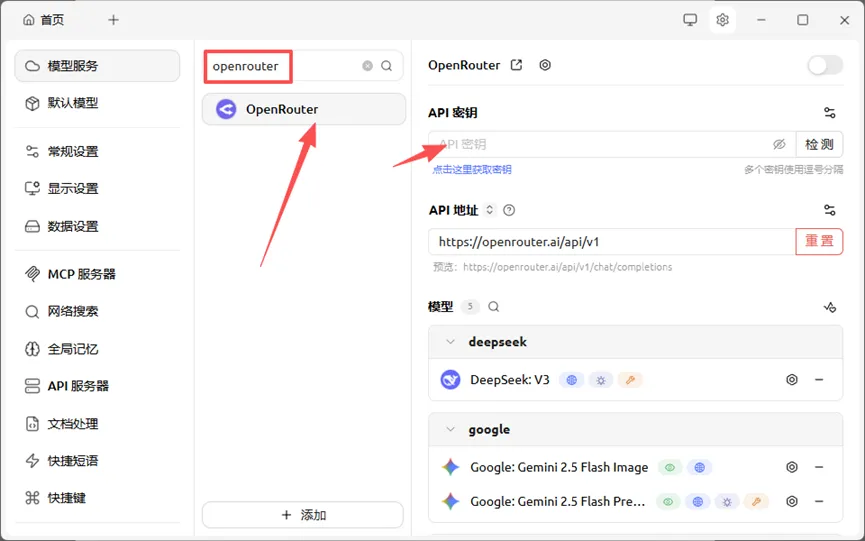
Task: Select OpenRouter provider in the list
Action: tap(304, 109)
